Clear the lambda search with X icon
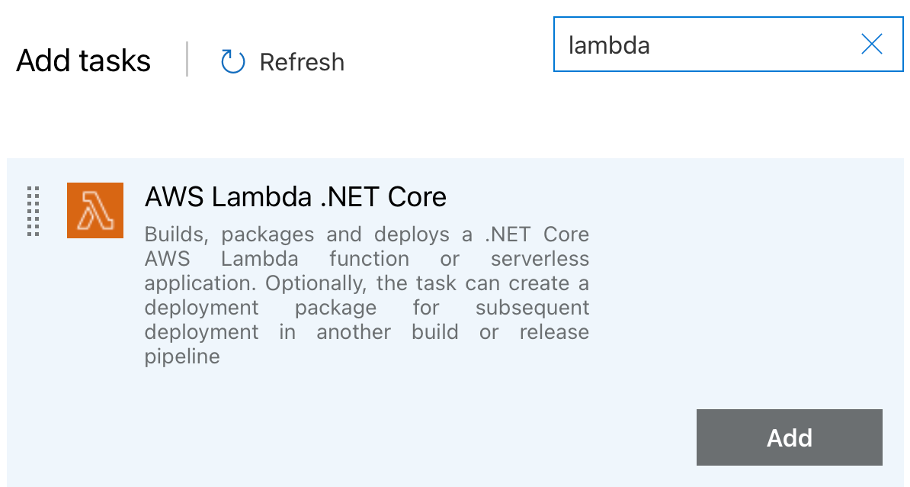Image resolution: width=910 pixels, height=487 pixels. (871, 44)
